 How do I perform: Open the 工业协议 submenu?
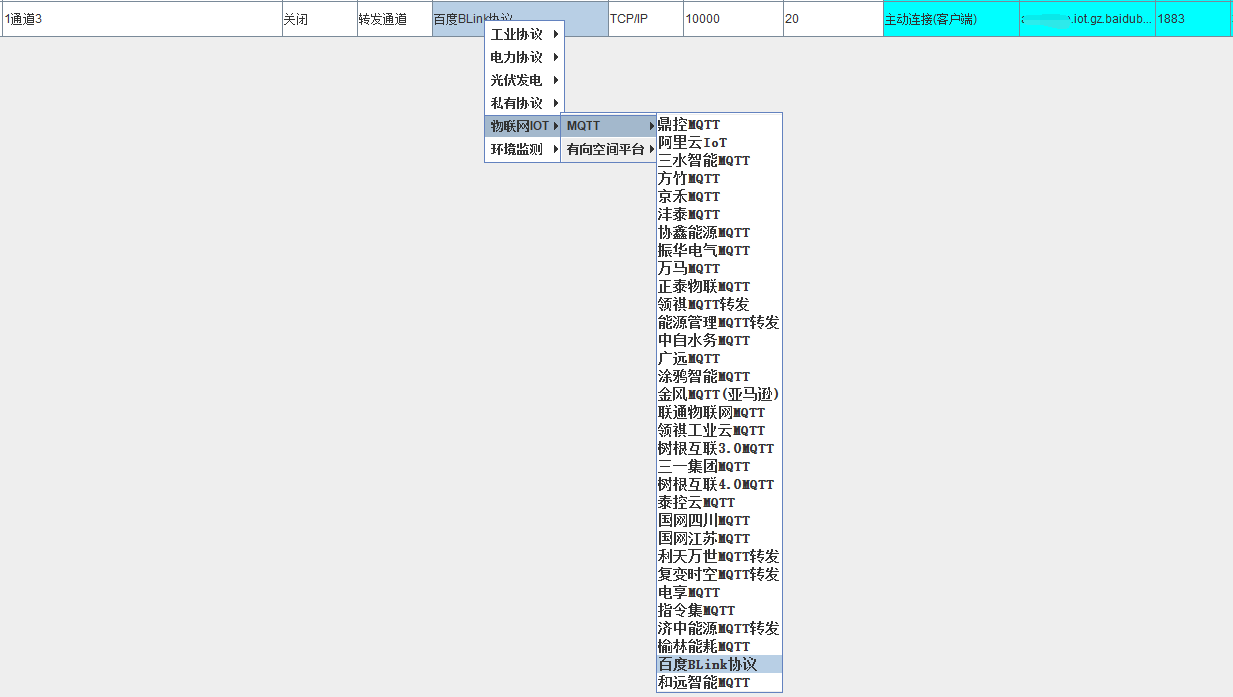click(524, 34)
